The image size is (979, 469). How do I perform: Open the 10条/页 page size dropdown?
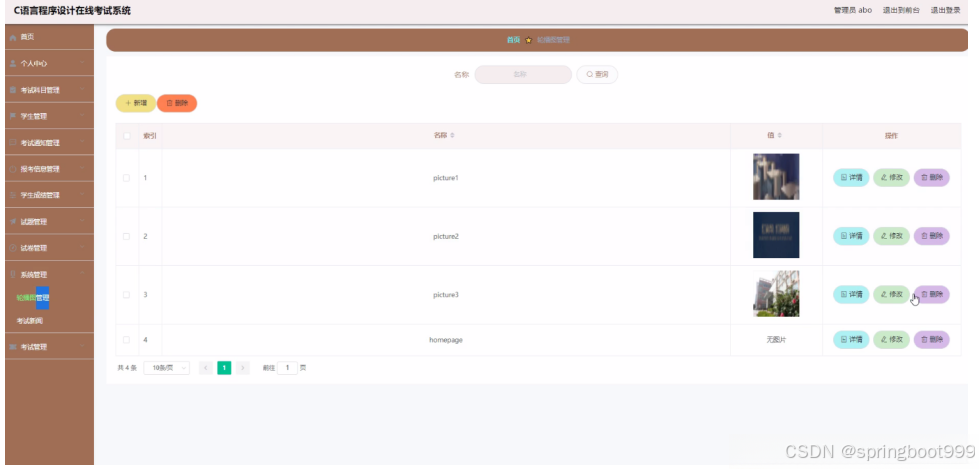(167, 368)
